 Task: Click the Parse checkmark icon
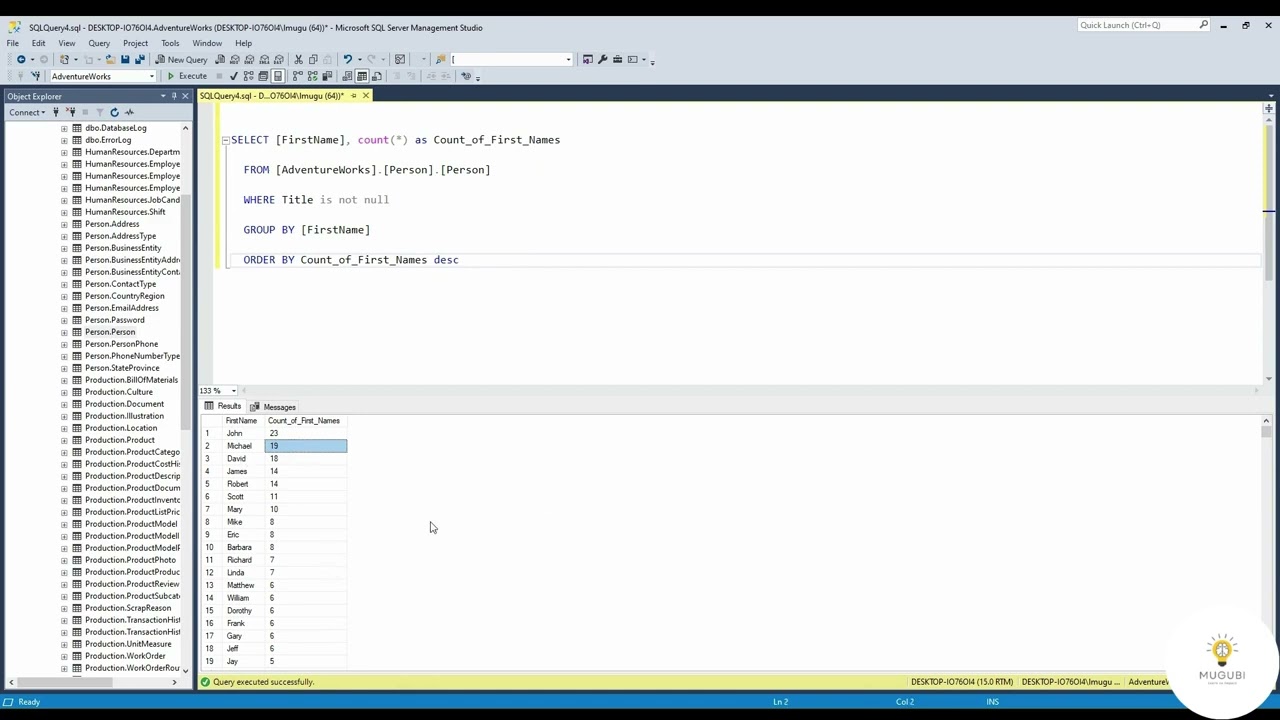[x=234, y=76]
